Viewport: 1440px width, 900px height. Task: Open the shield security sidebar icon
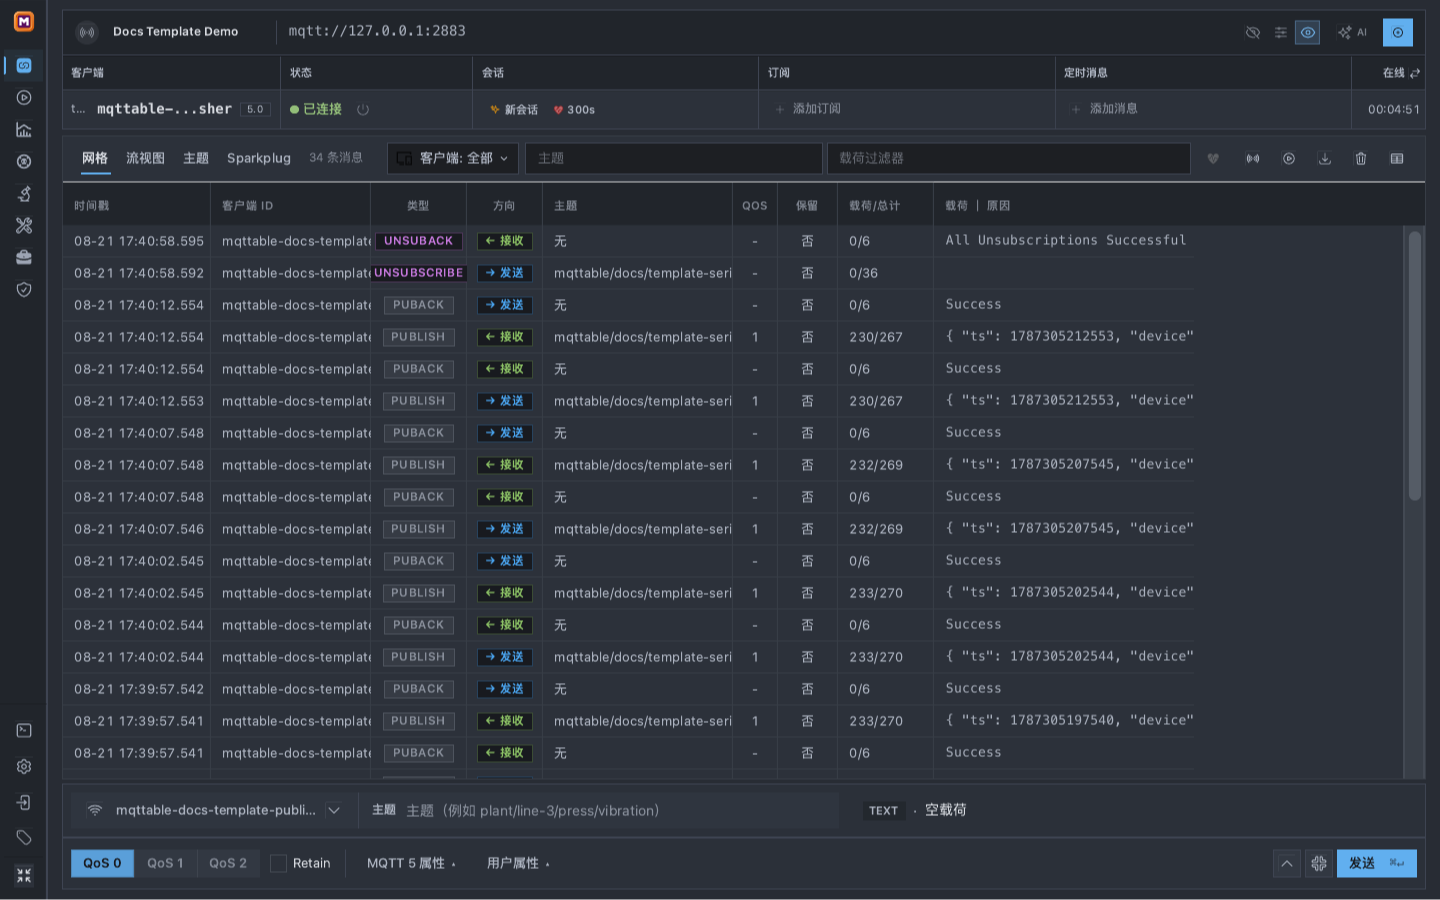click(x=24, y=289)
